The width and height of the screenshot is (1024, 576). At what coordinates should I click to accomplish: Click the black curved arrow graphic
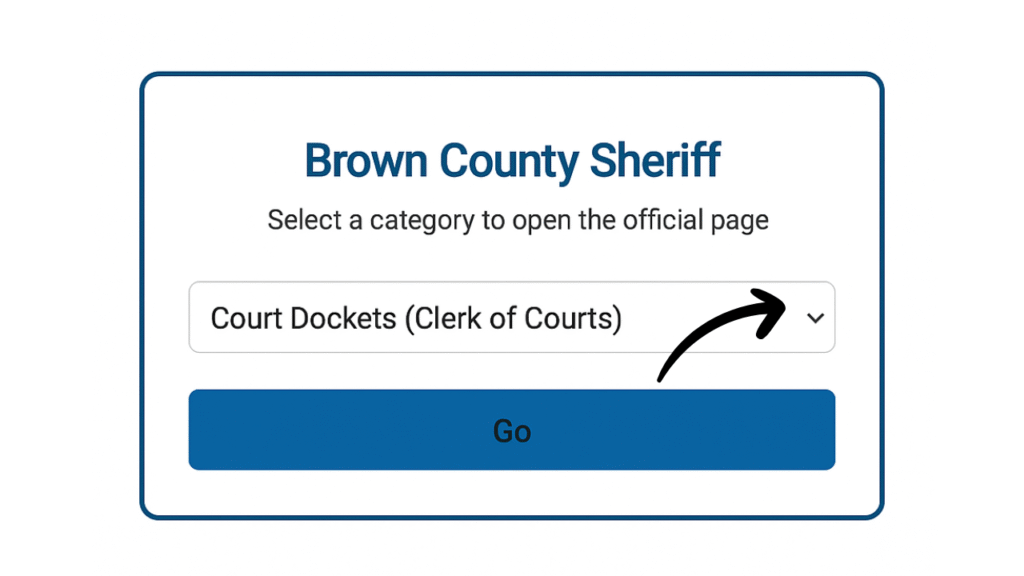(720, 340)
